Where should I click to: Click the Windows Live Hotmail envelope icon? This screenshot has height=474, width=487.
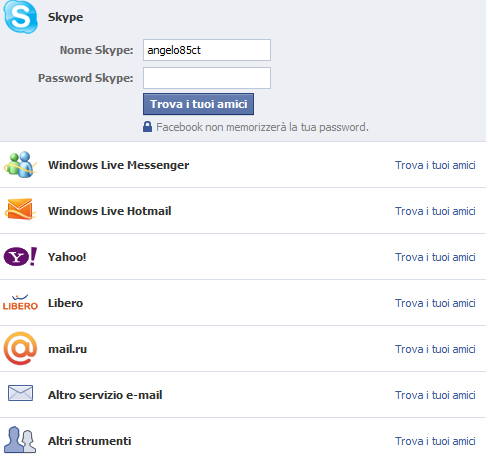(x=20, y=210)
